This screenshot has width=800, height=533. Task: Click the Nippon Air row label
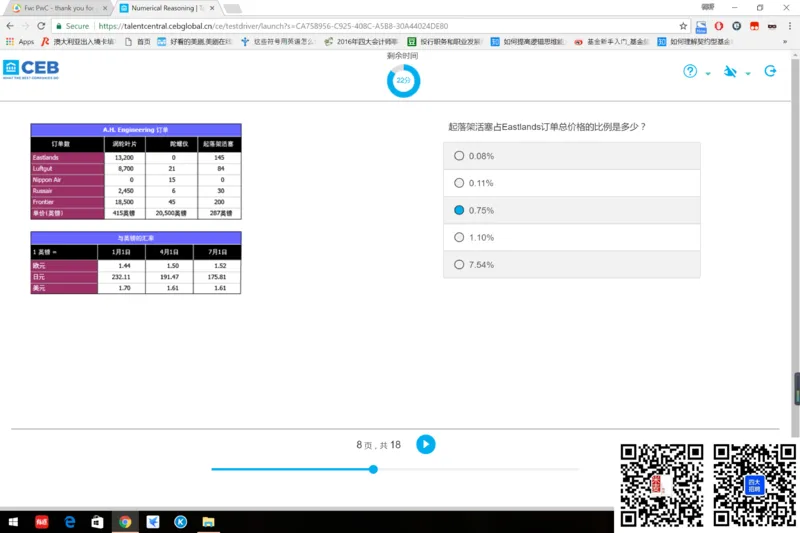coord(68,180)
